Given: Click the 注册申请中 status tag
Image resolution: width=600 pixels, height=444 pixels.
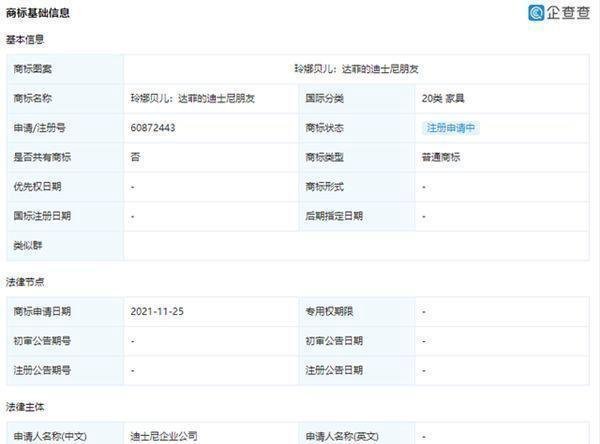Looking at the screenshot, I should click(450, 128).
